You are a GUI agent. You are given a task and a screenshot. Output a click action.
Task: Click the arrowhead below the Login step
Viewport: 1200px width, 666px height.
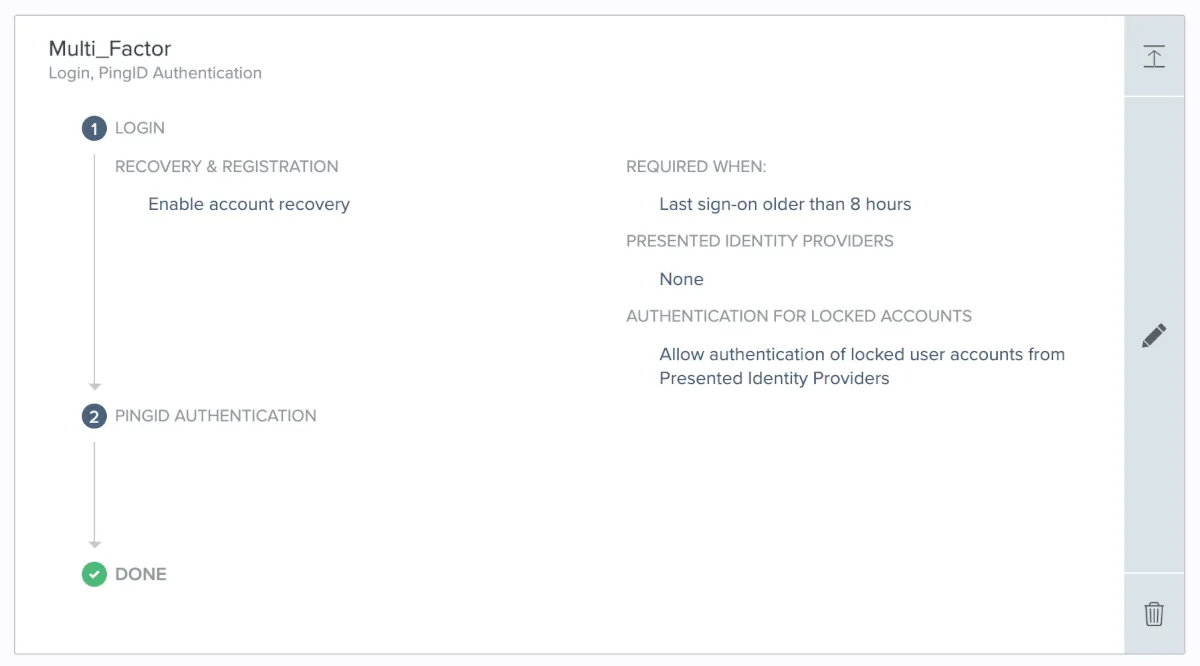pyautogui.click(x=95, y=385)
